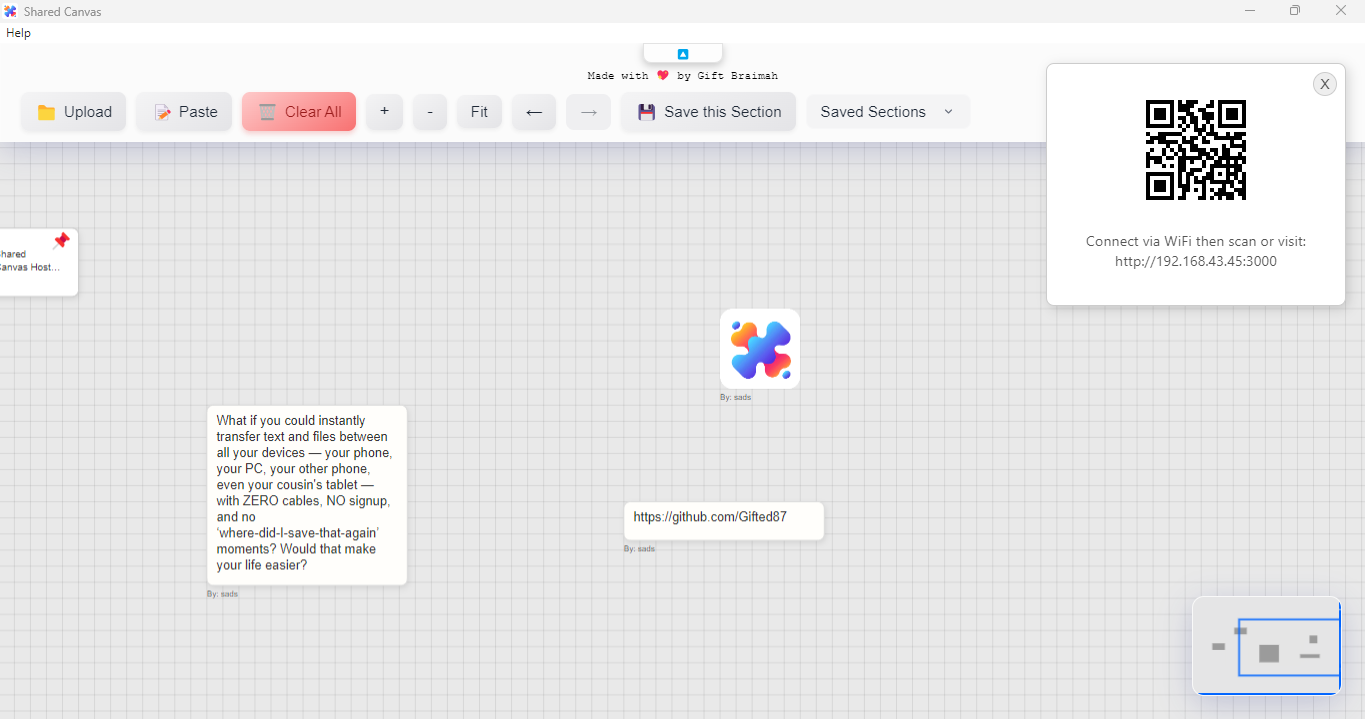Image resolution: width=1365 pixels, height=719 pixels.
Task: Click the http://192.168.43.45:3000 address text
Action: (x=1196, y=262)
